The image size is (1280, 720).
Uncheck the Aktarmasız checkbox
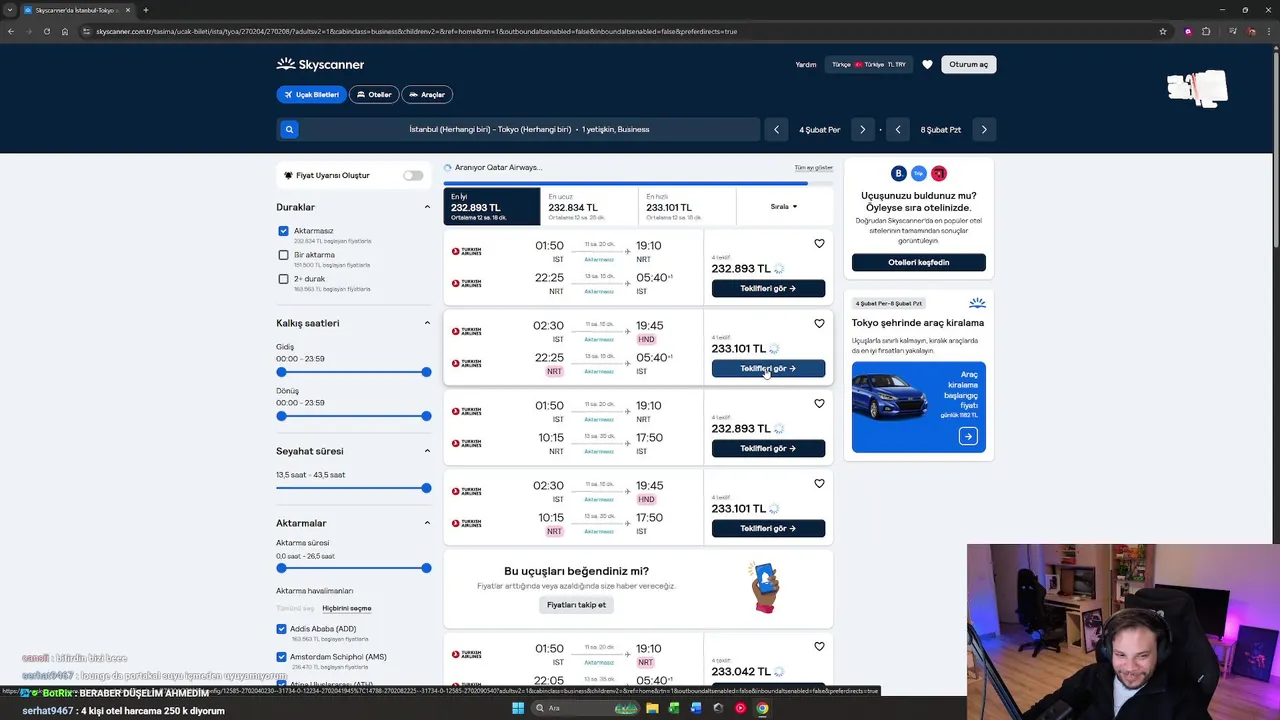tap(283, 231)
